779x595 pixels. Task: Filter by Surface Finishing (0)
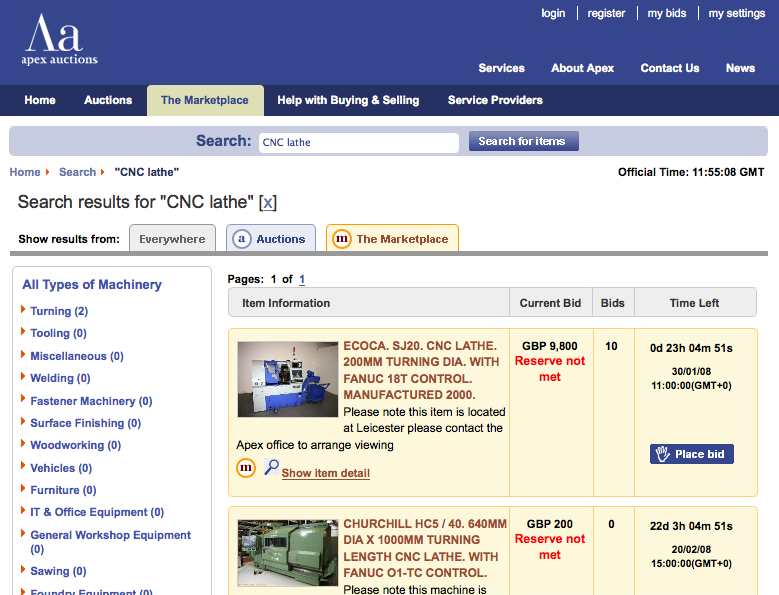85,423
